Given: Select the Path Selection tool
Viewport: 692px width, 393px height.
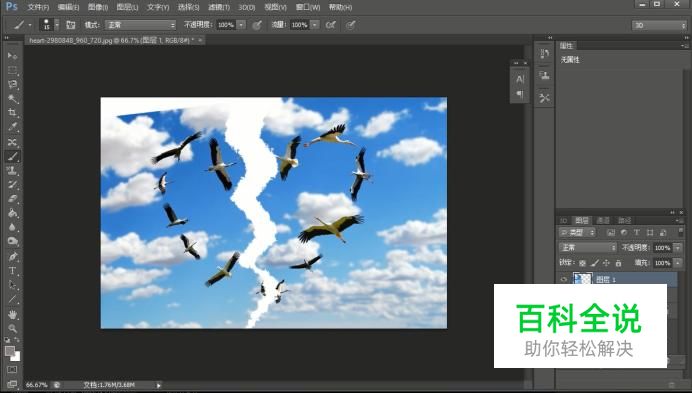Looking at the screenshot, I should click(x=12, y=285).
